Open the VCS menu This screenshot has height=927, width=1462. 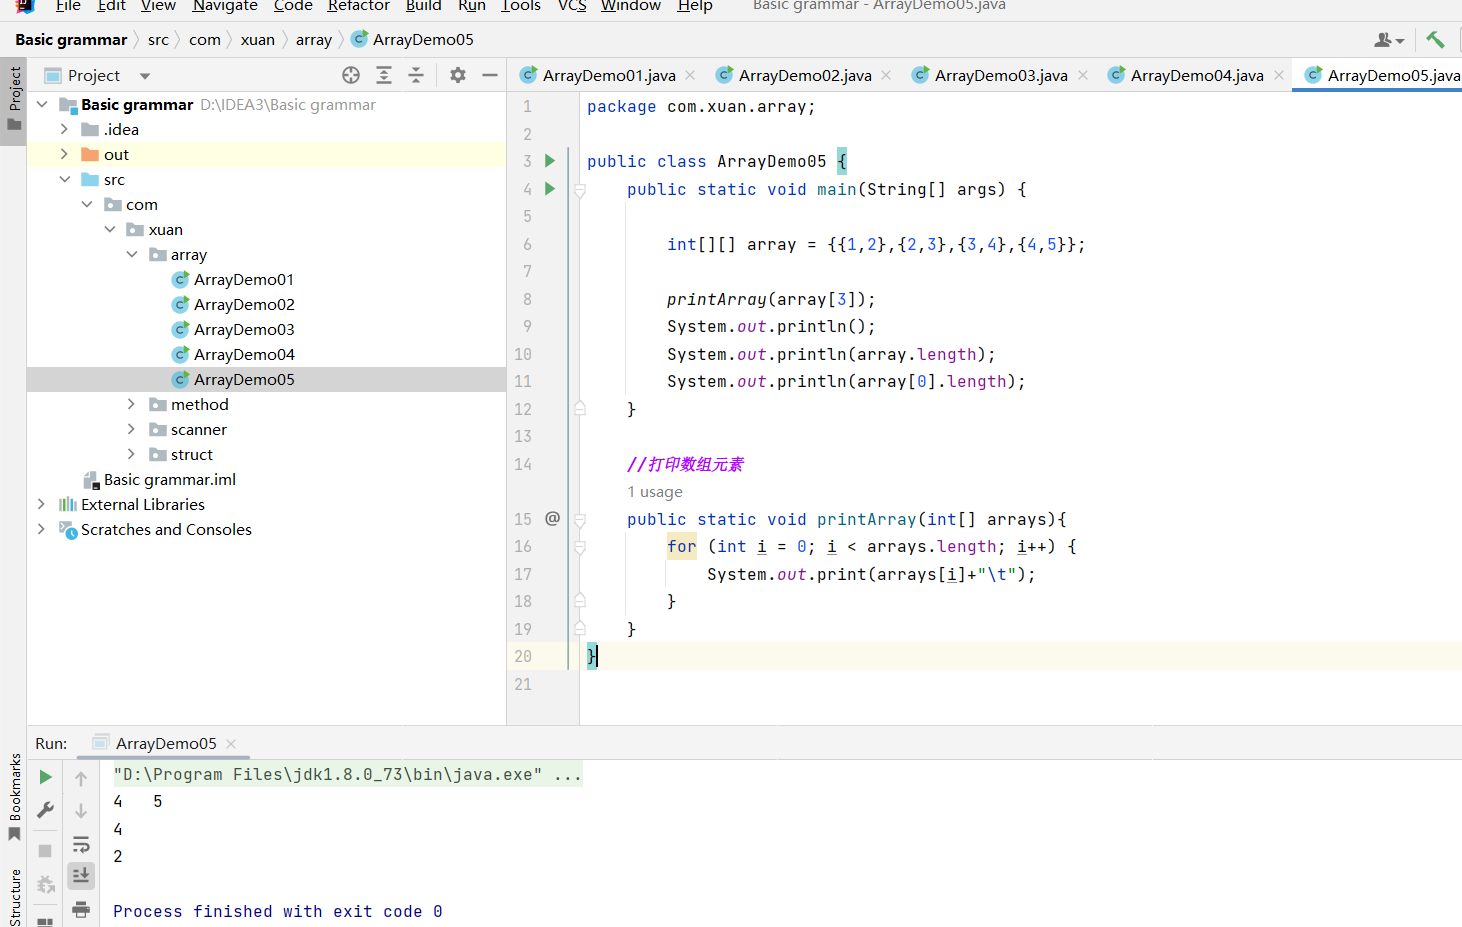(572, 6)
